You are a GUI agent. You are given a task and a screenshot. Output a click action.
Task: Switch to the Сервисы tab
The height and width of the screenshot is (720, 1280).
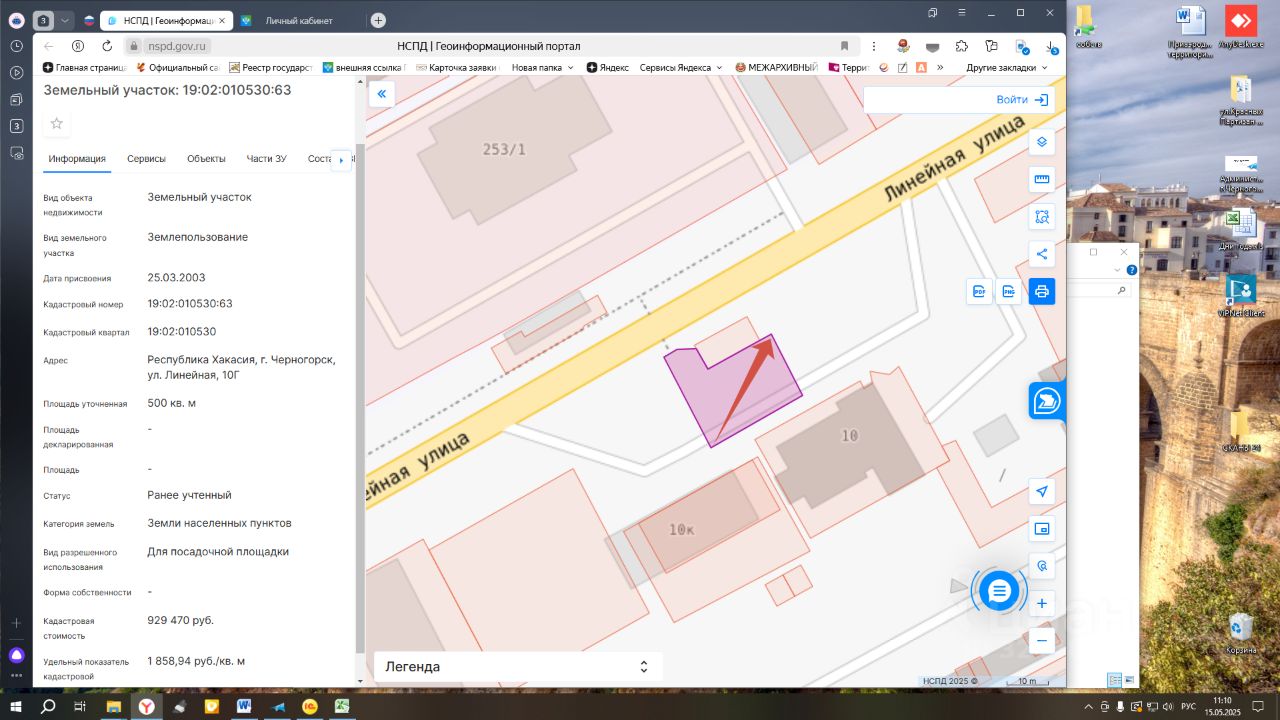[x=146, y=159]
